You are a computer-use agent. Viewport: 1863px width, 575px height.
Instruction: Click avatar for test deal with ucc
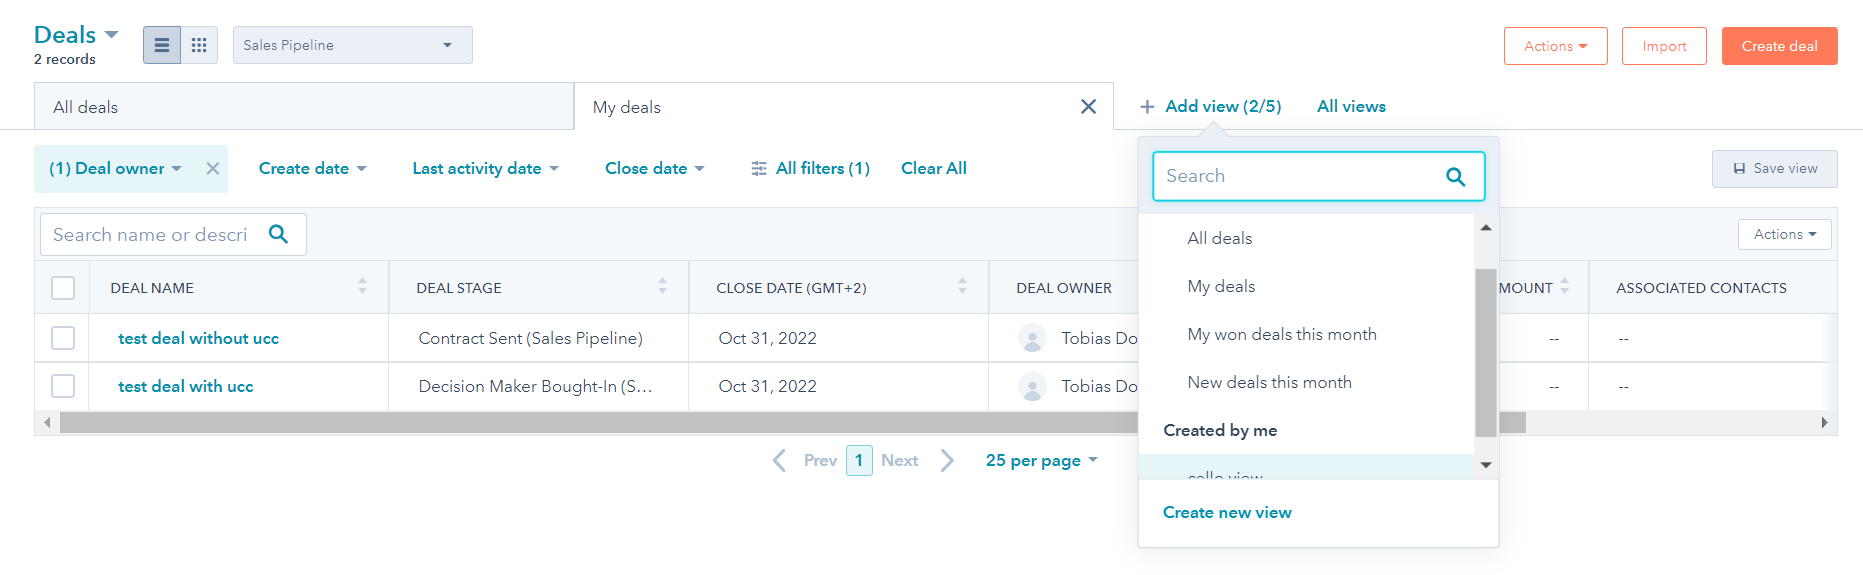(x=1032, y=386)
